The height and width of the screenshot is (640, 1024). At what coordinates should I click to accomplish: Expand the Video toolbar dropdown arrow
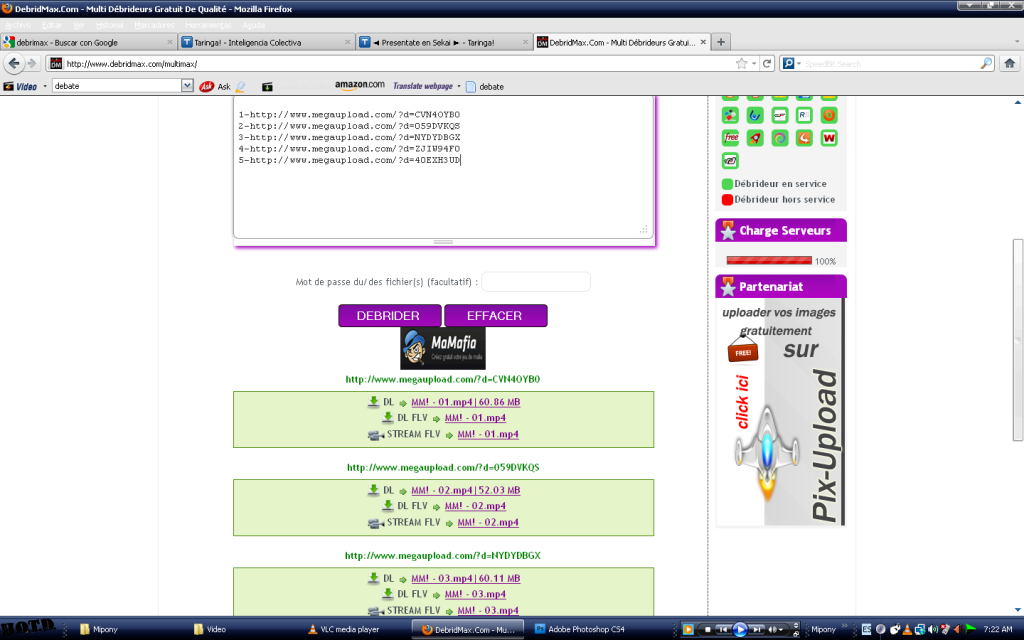(x=45, y=86)
